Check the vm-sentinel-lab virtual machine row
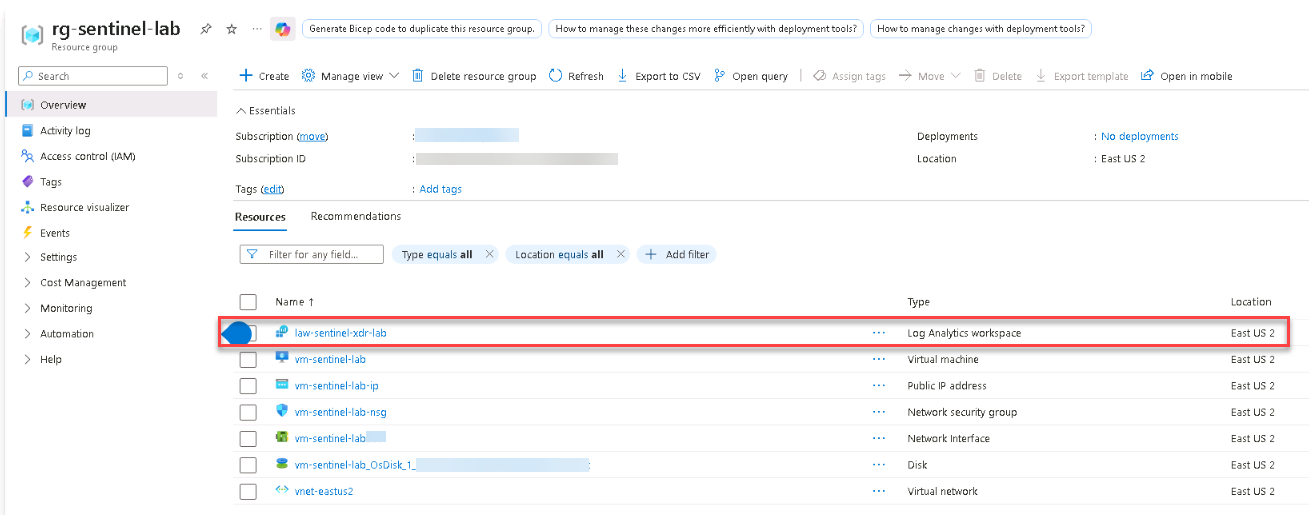Image resolution: width=1309 pixels, height=515 pixels. click(248, 359)
